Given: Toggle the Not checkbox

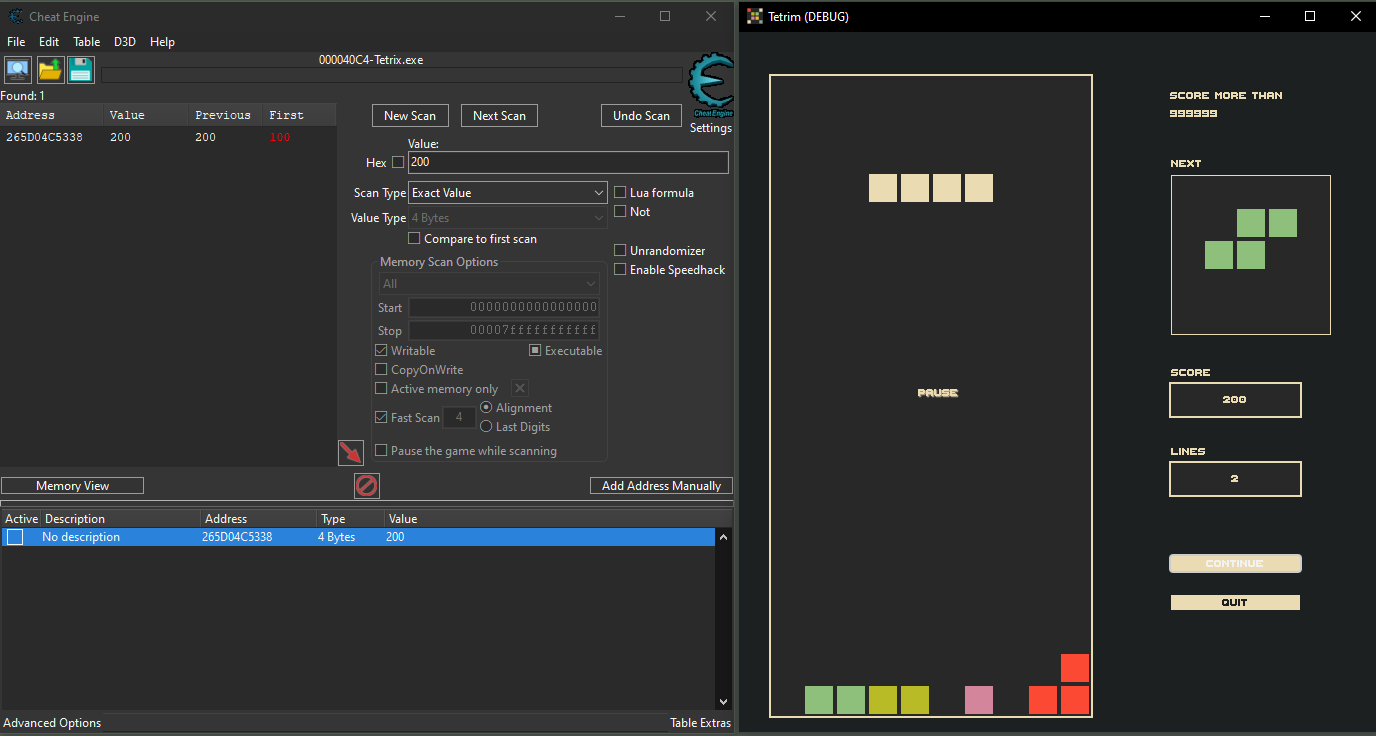Looking at the screenshot, I should coord(620,212).
